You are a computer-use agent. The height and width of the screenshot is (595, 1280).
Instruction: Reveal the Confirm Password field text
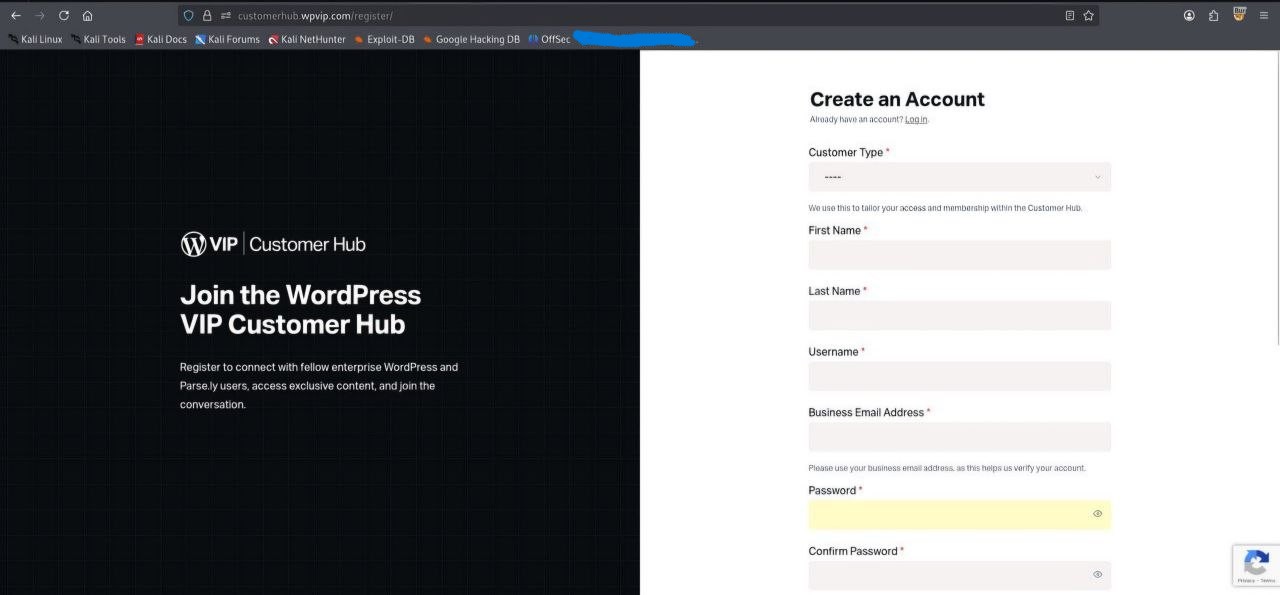[x=1096, y=574]
